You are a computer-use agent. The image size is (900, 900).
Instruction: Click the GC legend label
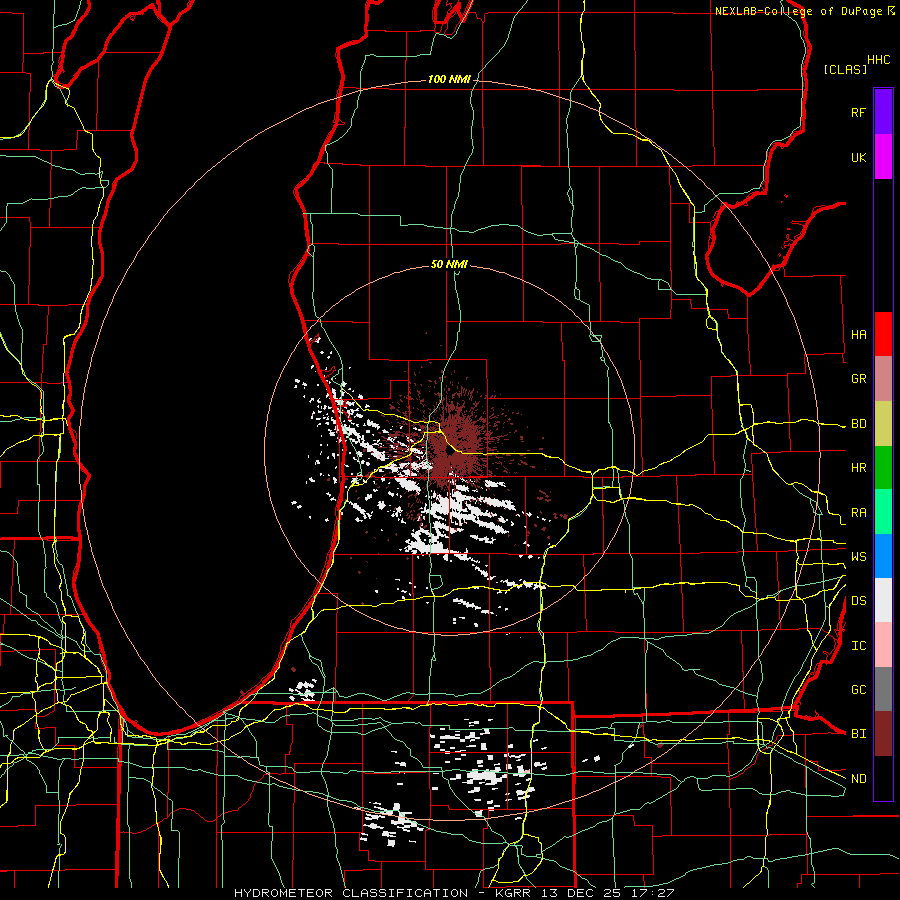pos(858,690)
